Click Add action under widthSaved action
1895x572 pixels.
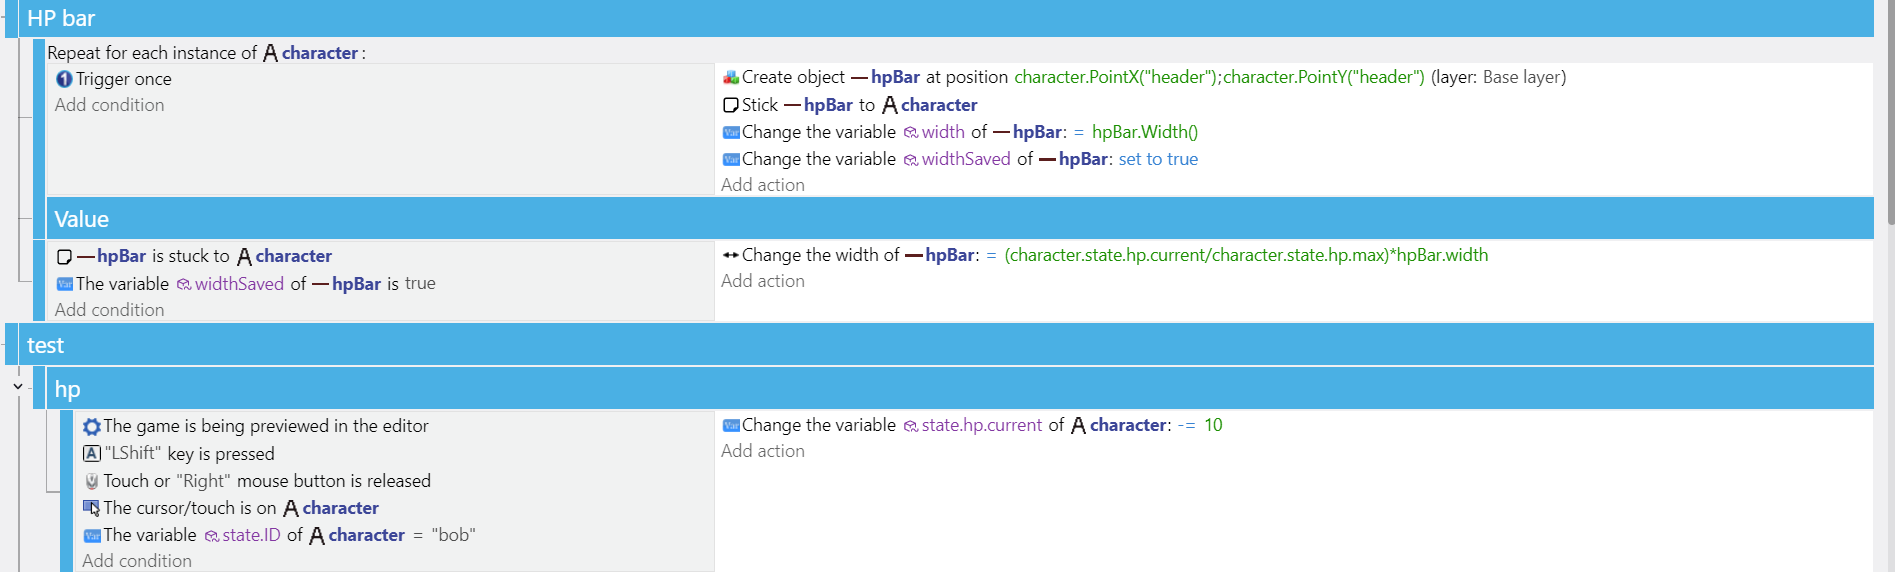[763, 185]
